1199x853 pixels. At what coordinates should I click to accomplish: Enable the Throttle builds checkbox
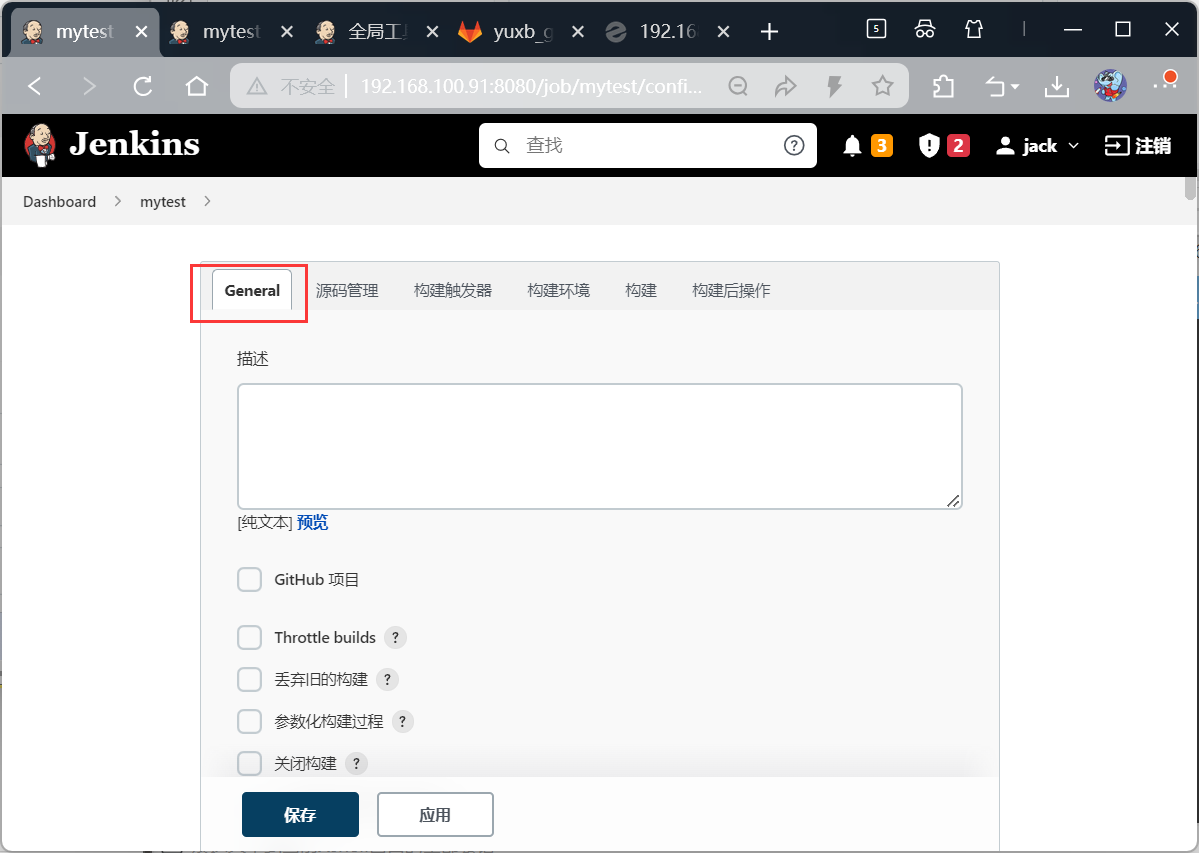249,637
